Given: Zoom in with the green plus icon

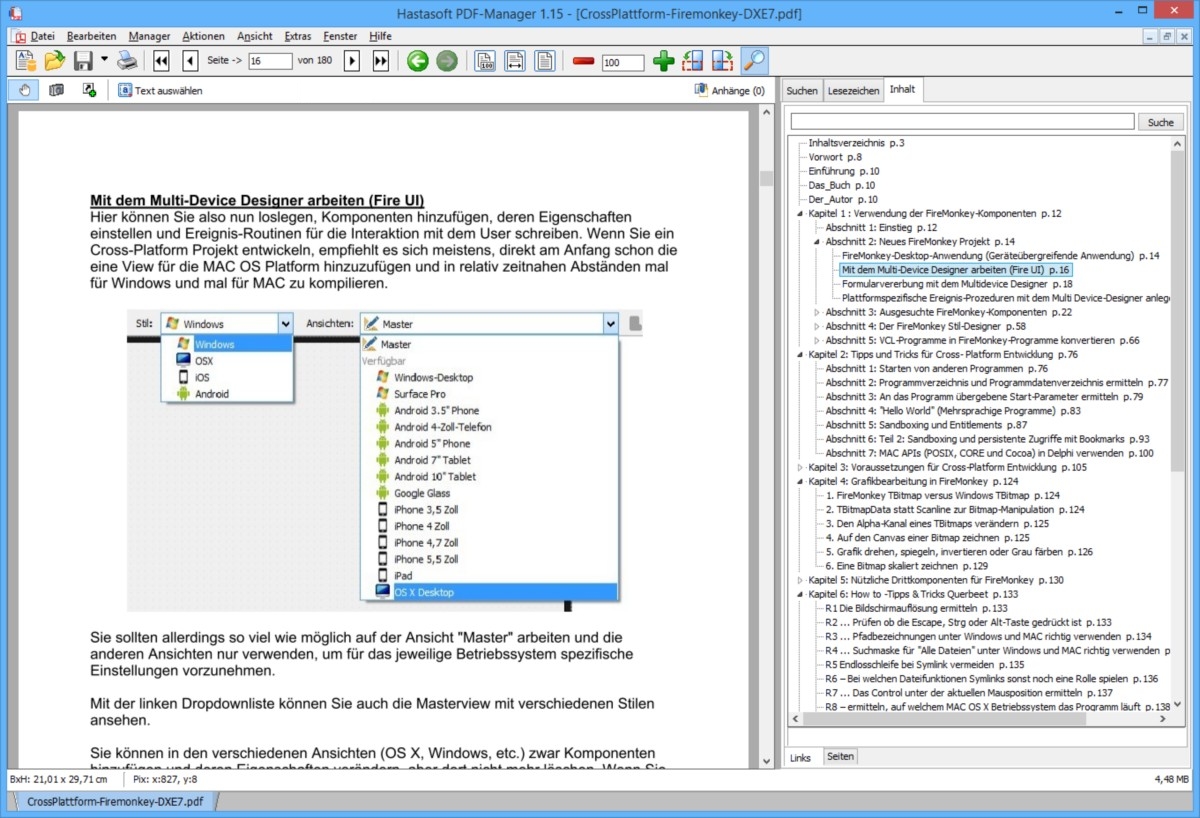Looking at the screenshot, I should point(663,61).
